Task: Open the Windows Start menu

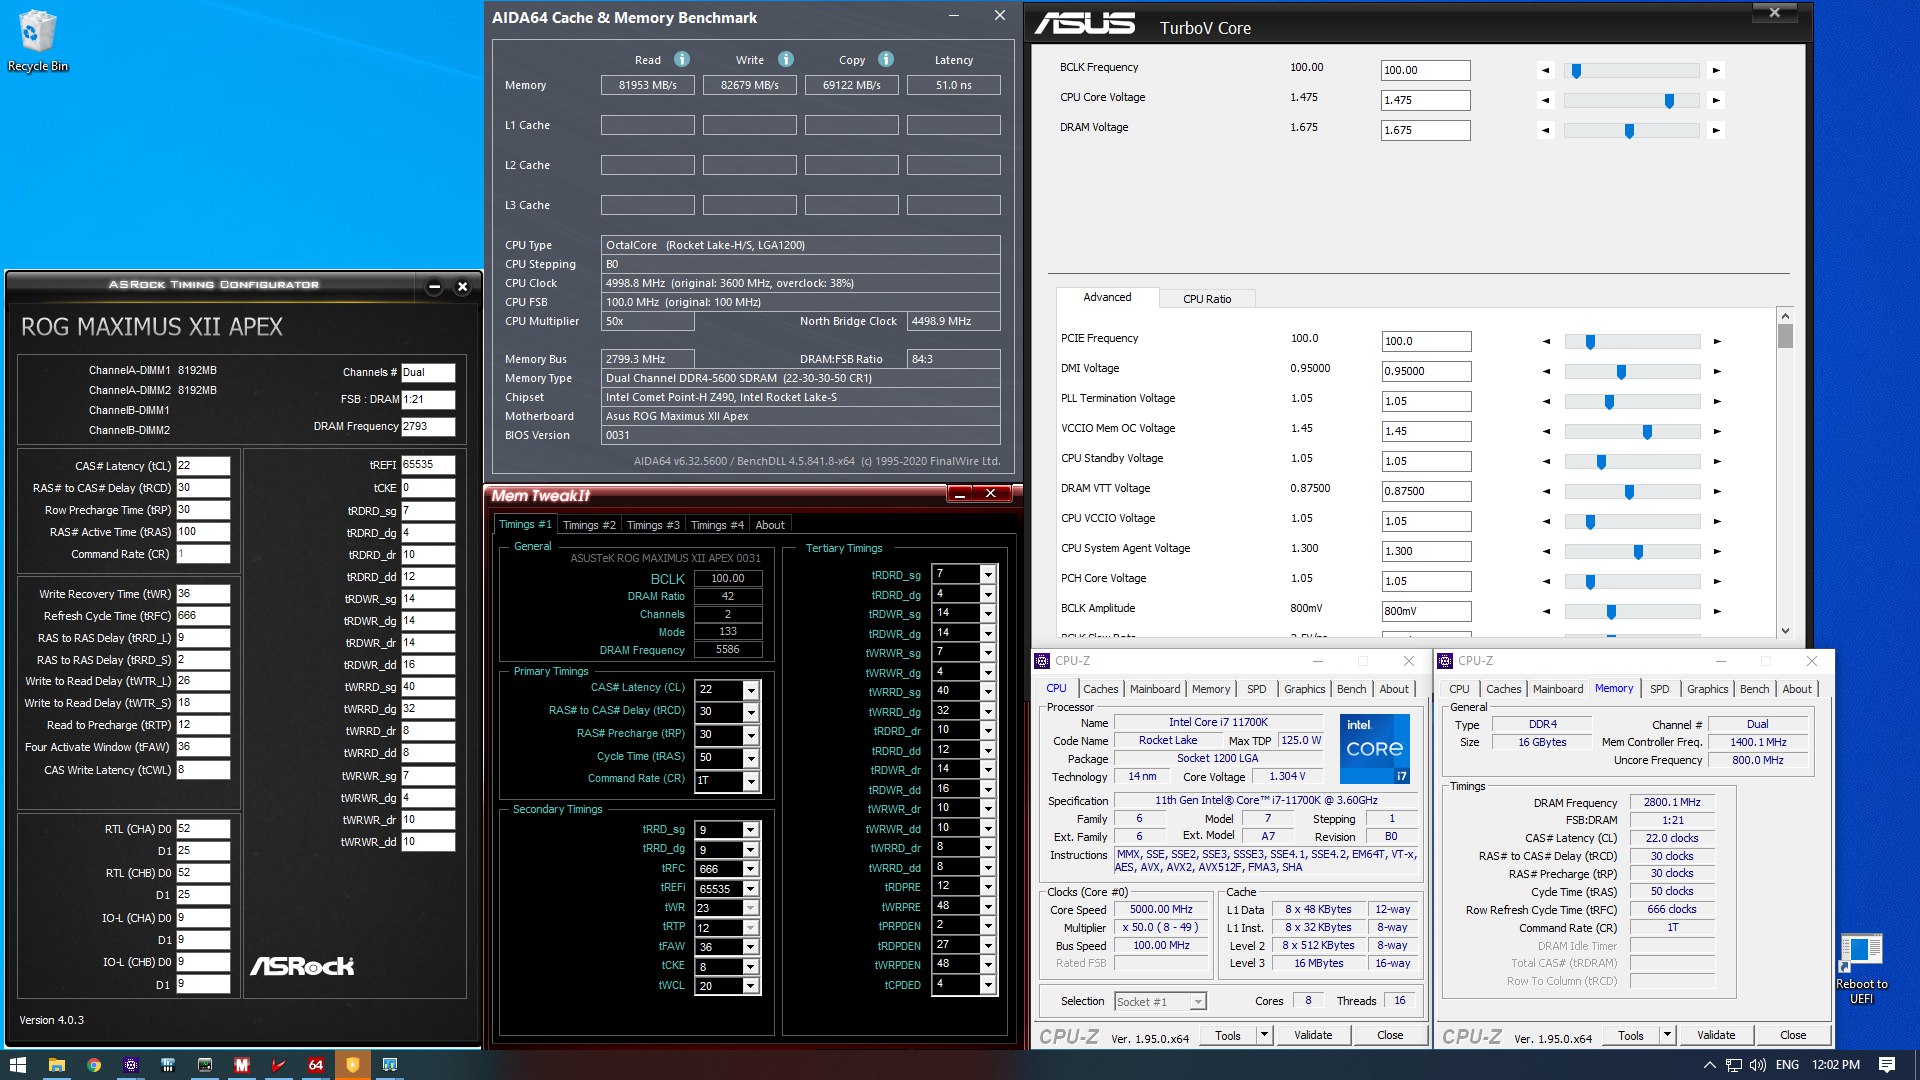Action: point(17,1065)
